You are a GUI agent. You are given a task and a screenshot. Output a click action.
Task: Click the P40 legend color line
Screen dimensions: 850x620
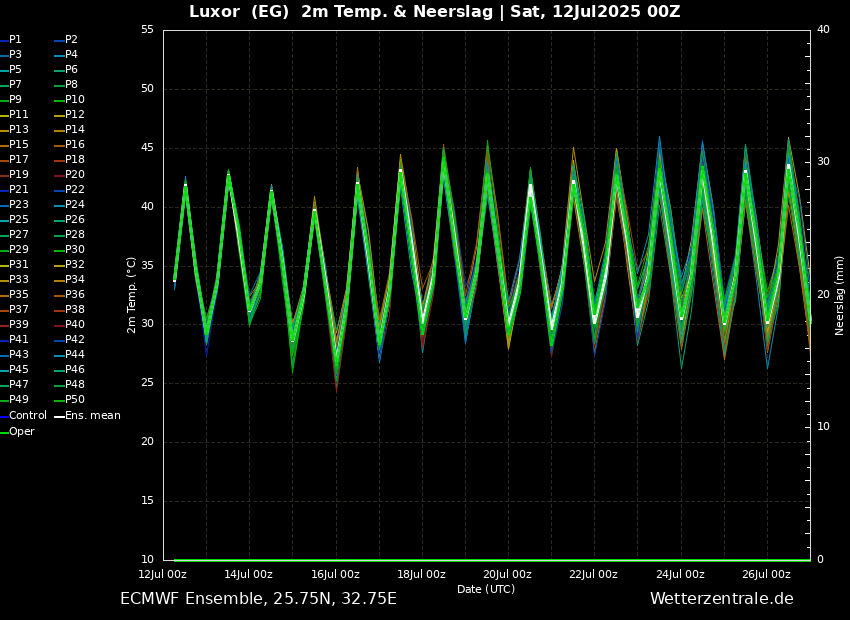[59, 325]
